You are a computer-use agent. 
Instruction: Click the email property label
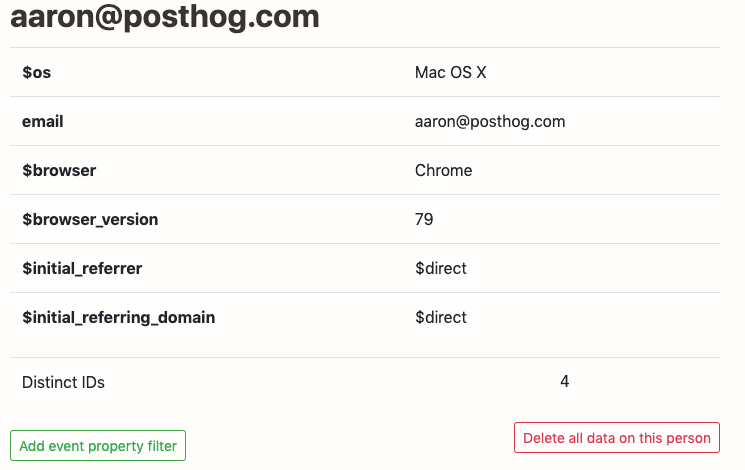(43, 121)
